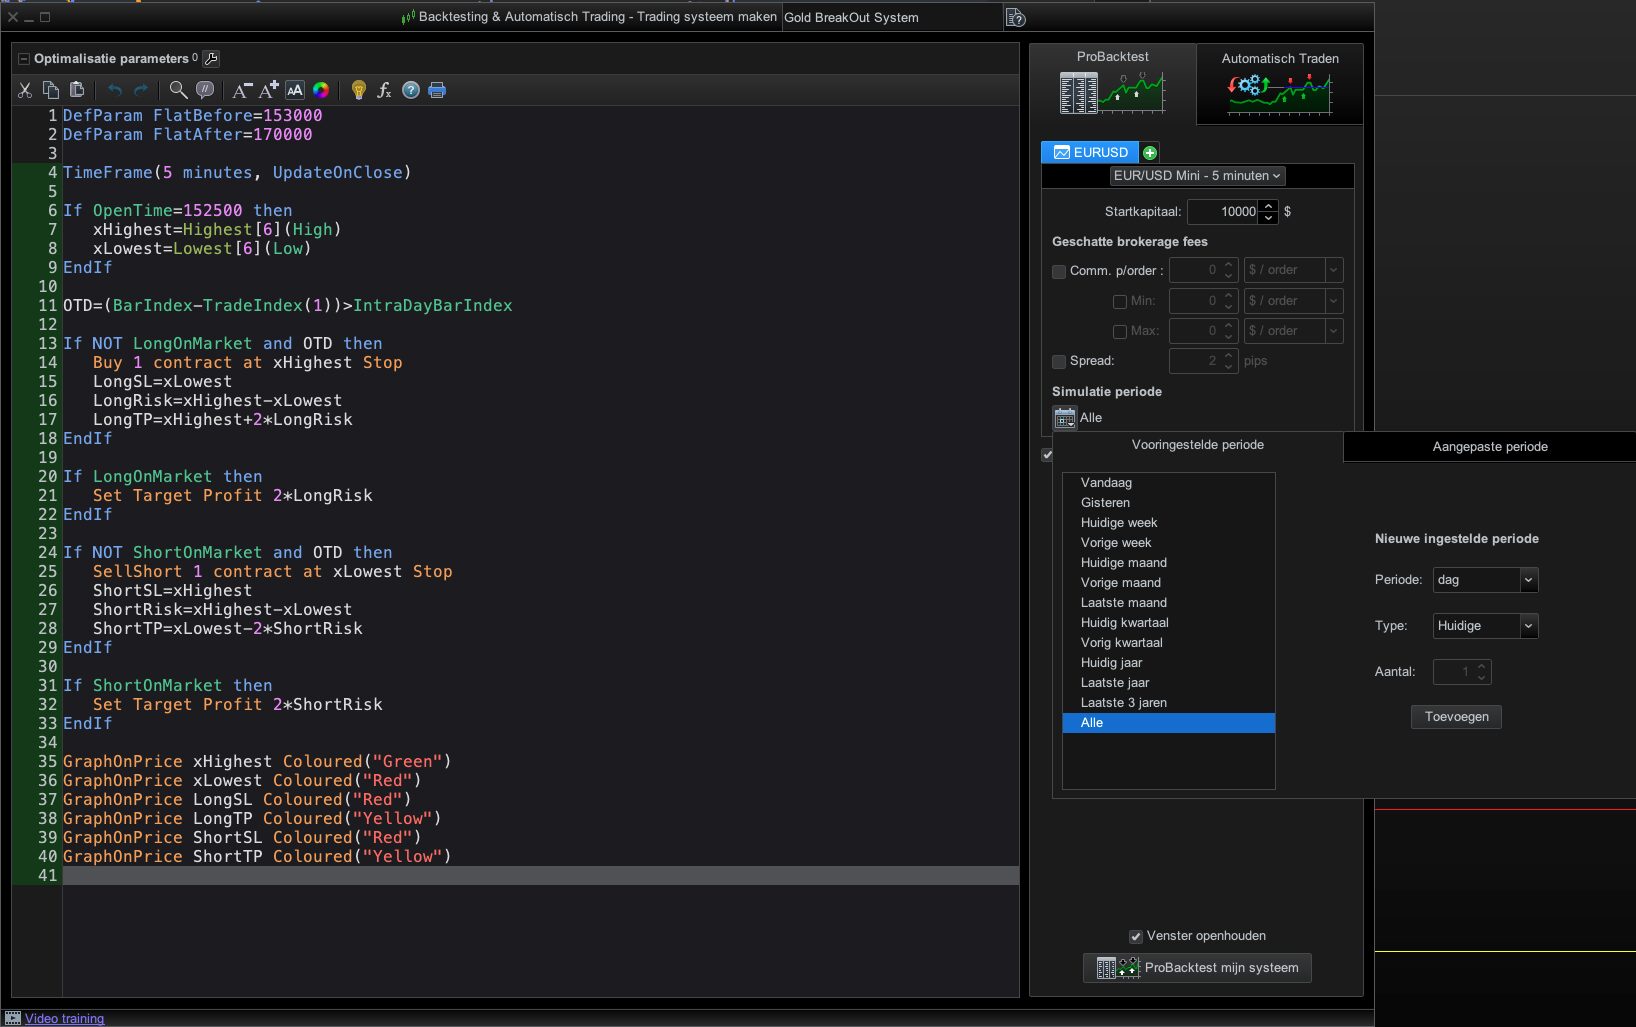The image size is (1636, 1027).
Task: Open the Periode dropdown showing dag
Action: pos(1485,580)
